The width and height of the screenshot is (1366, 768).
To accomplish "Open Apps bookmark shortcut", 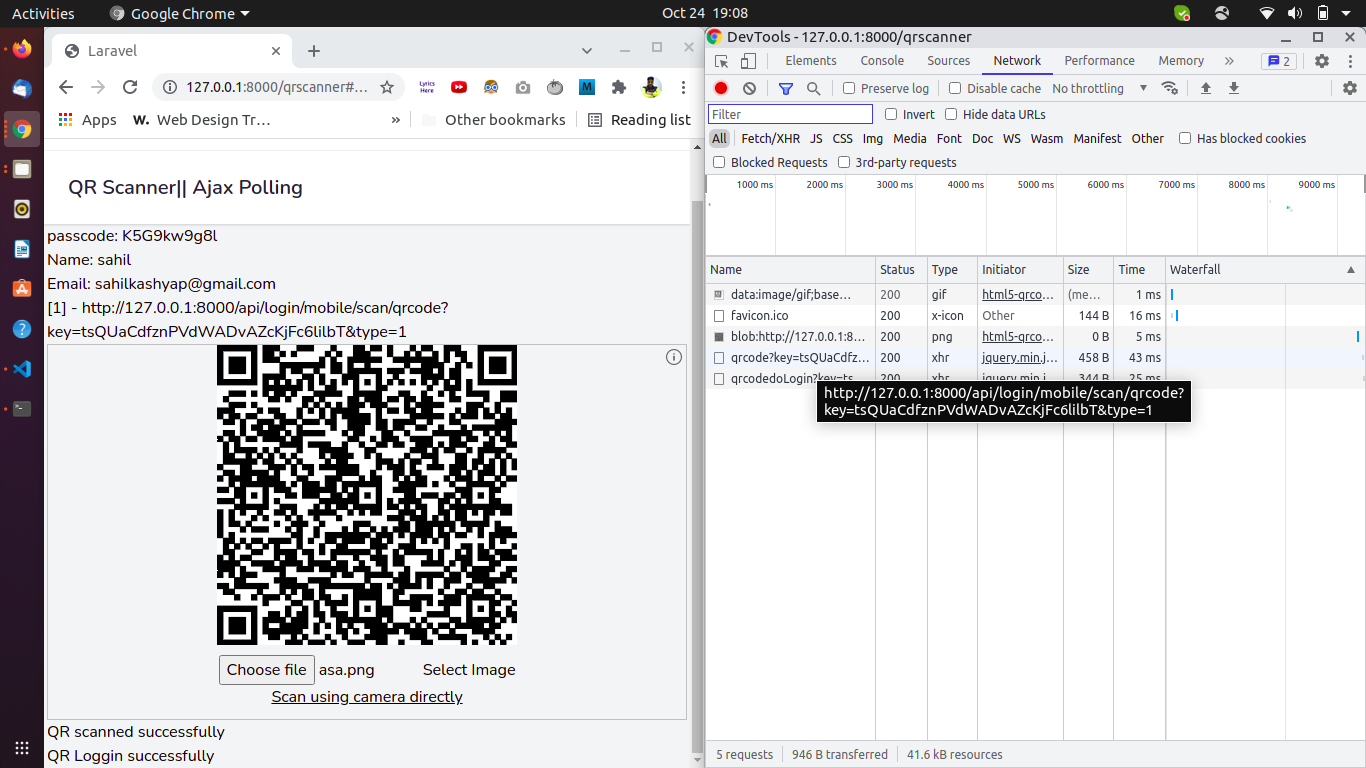I will tap(87, 119).
